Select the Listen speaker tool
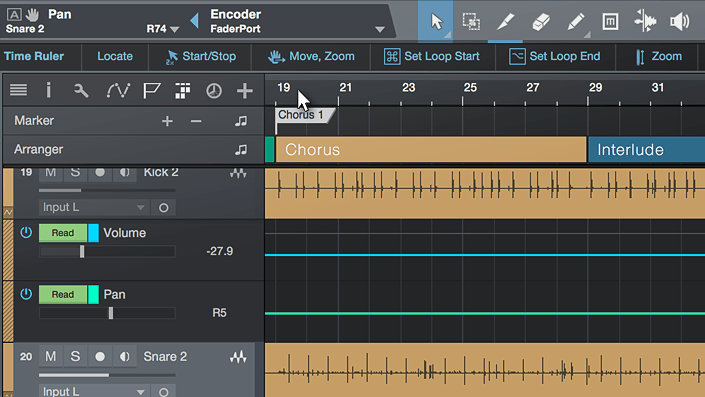 coord(679,22)
